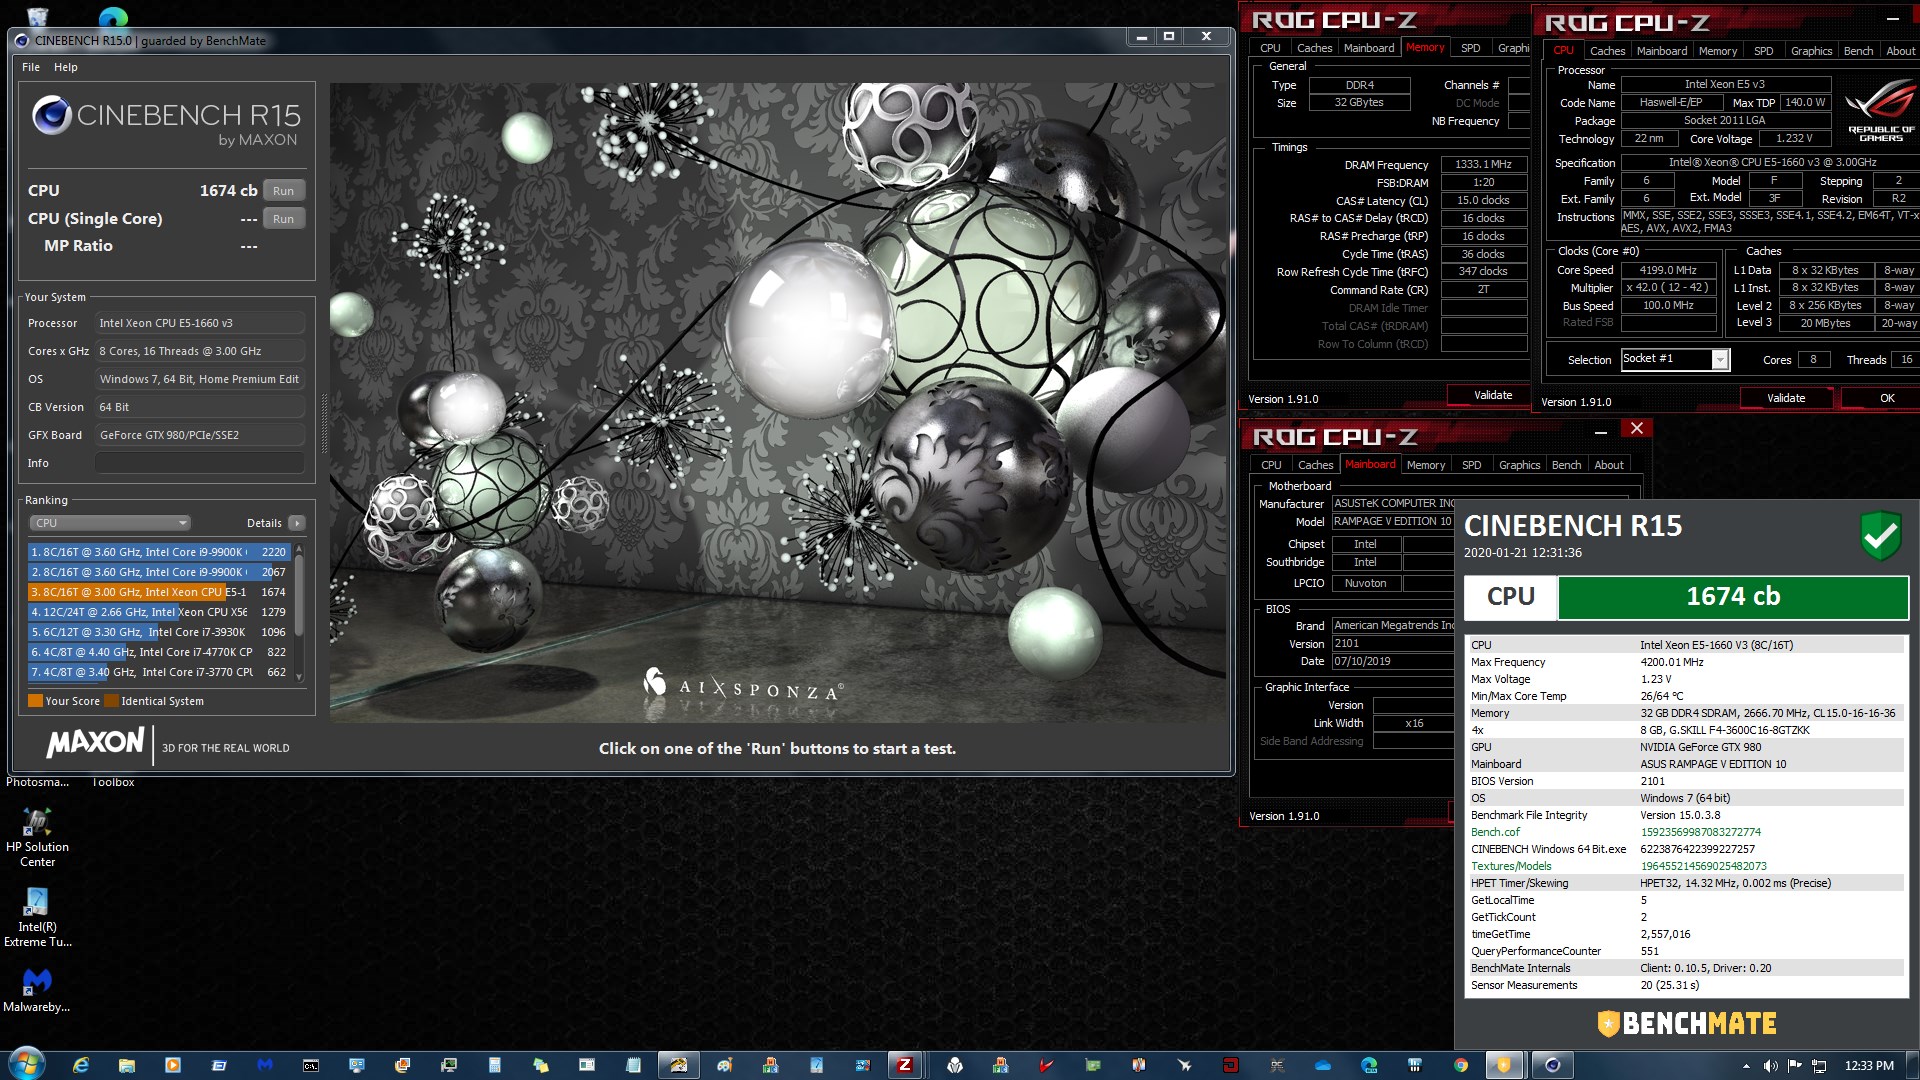Image resolution: width=1920 pixels, height=1080 pixels.
Task: Click the Action Center flag tray icon
Action: pos(1794,1066)
